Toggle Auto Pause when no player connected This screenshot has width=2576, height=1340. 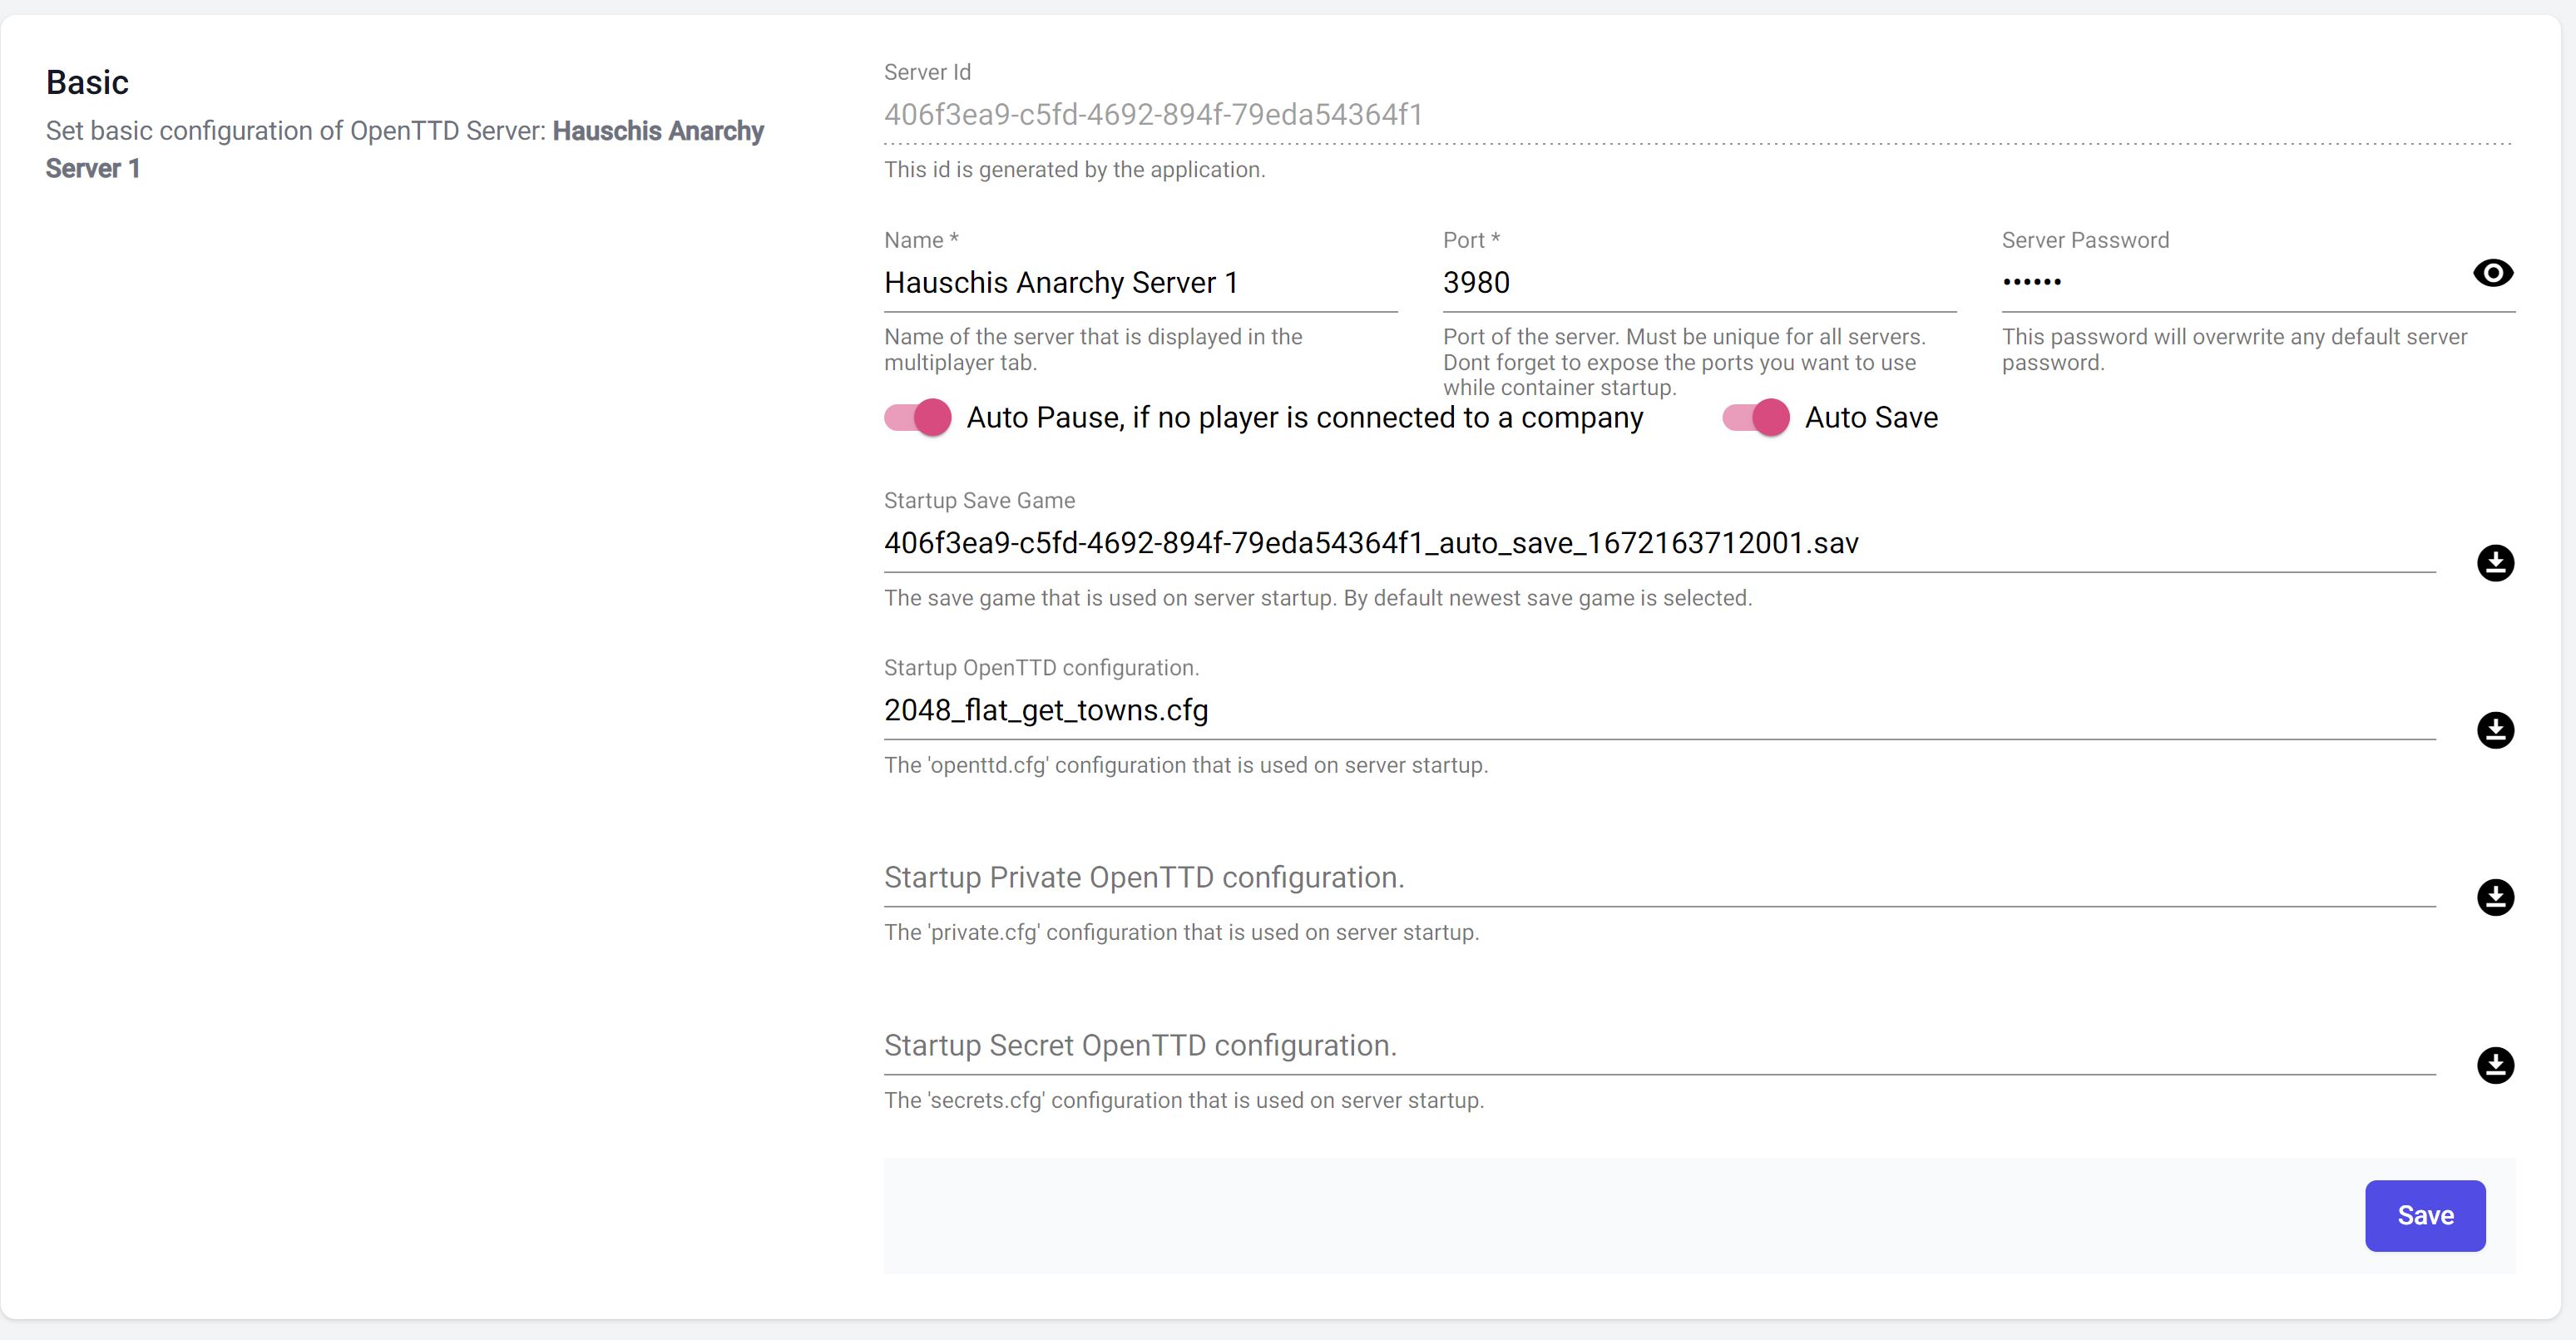(x=917, y=417)
